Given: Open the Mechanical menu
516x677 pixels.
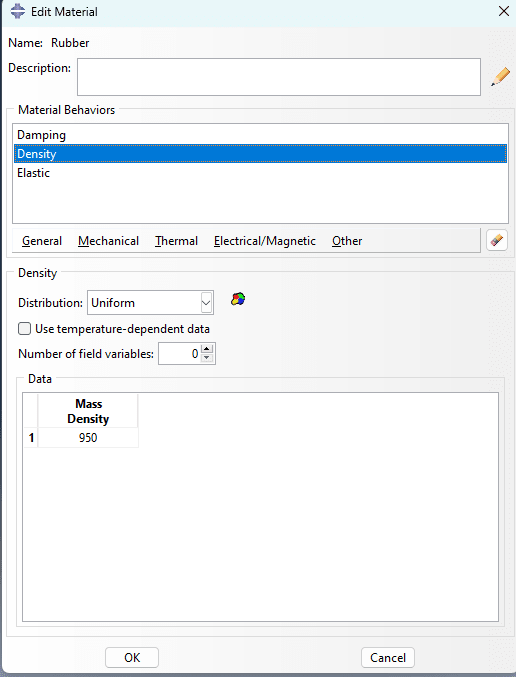Looking at the screenshot, I should click(x=108, y=240).
